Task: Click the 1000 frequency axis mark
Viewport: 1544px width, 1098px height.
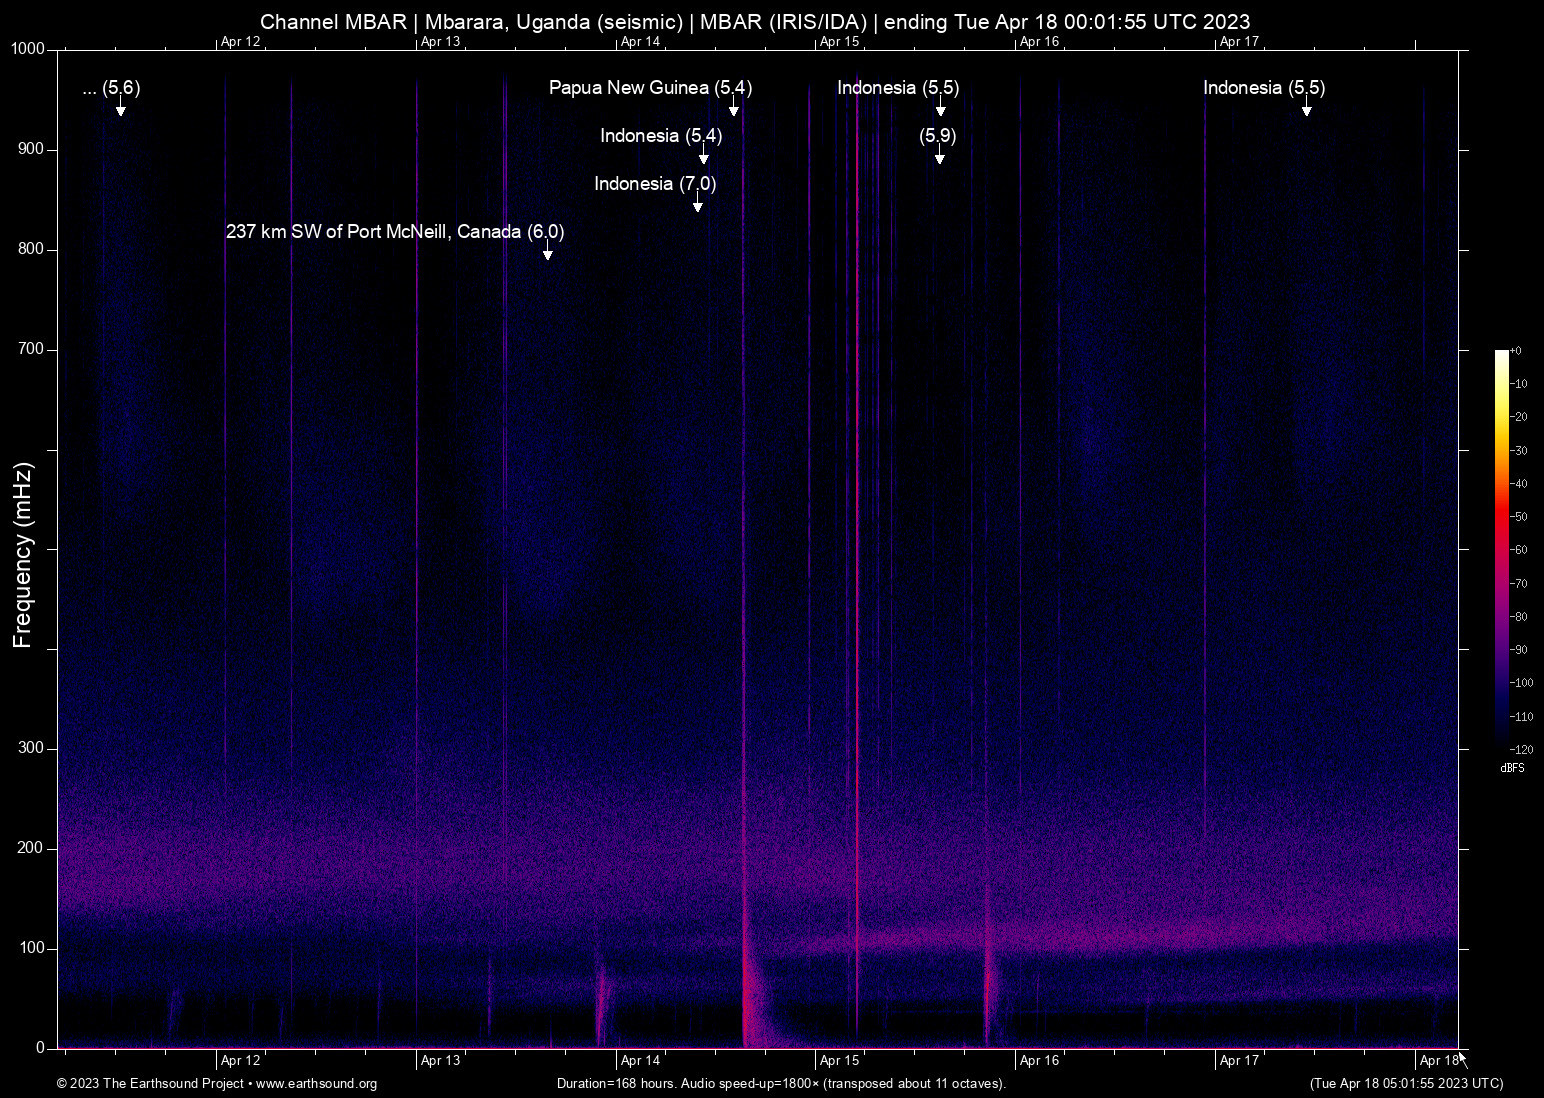Action: [29, 47]
